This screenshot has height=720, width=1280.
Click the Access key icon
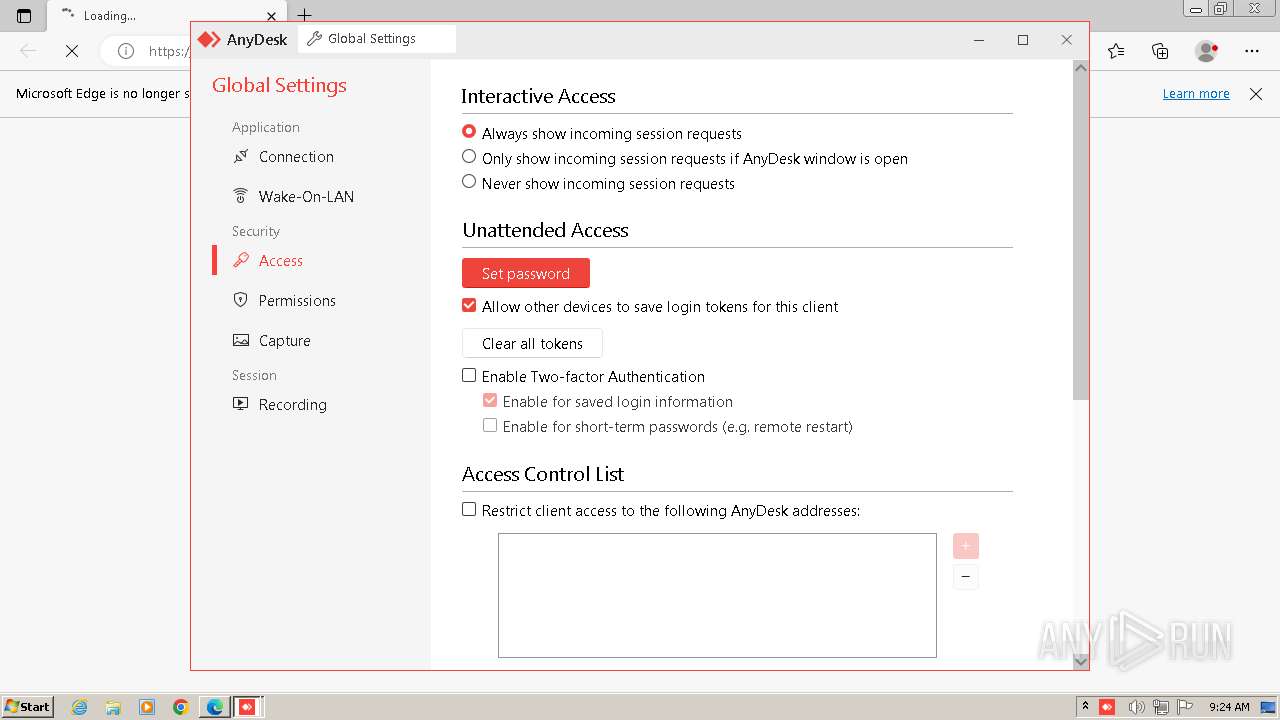(x=240, y=260)
